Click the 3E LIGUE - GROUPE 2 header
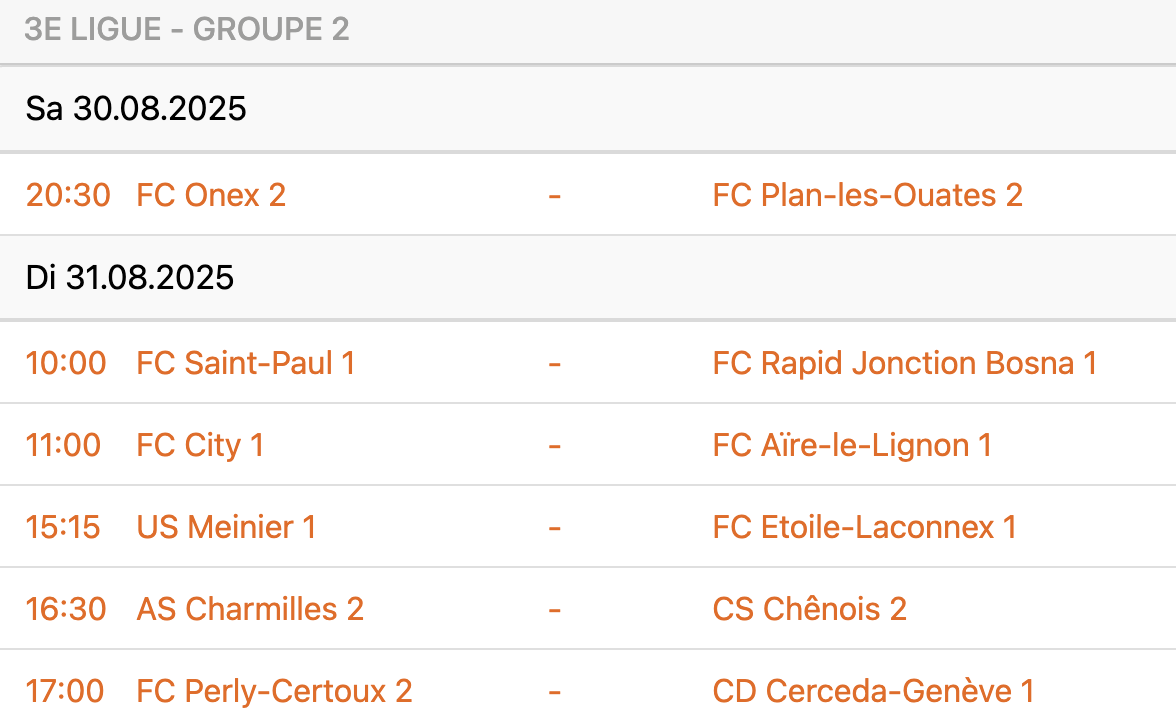The image size is (1176, 726). pyautogui.click(x=187, y=30)
